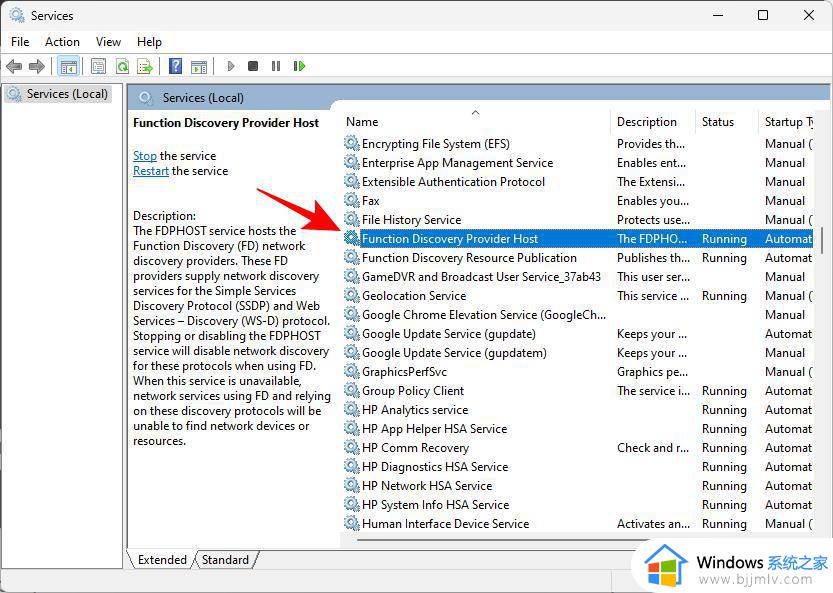
Task: Select Function Discovery Resource Publication row
Action: coord(578,258)
